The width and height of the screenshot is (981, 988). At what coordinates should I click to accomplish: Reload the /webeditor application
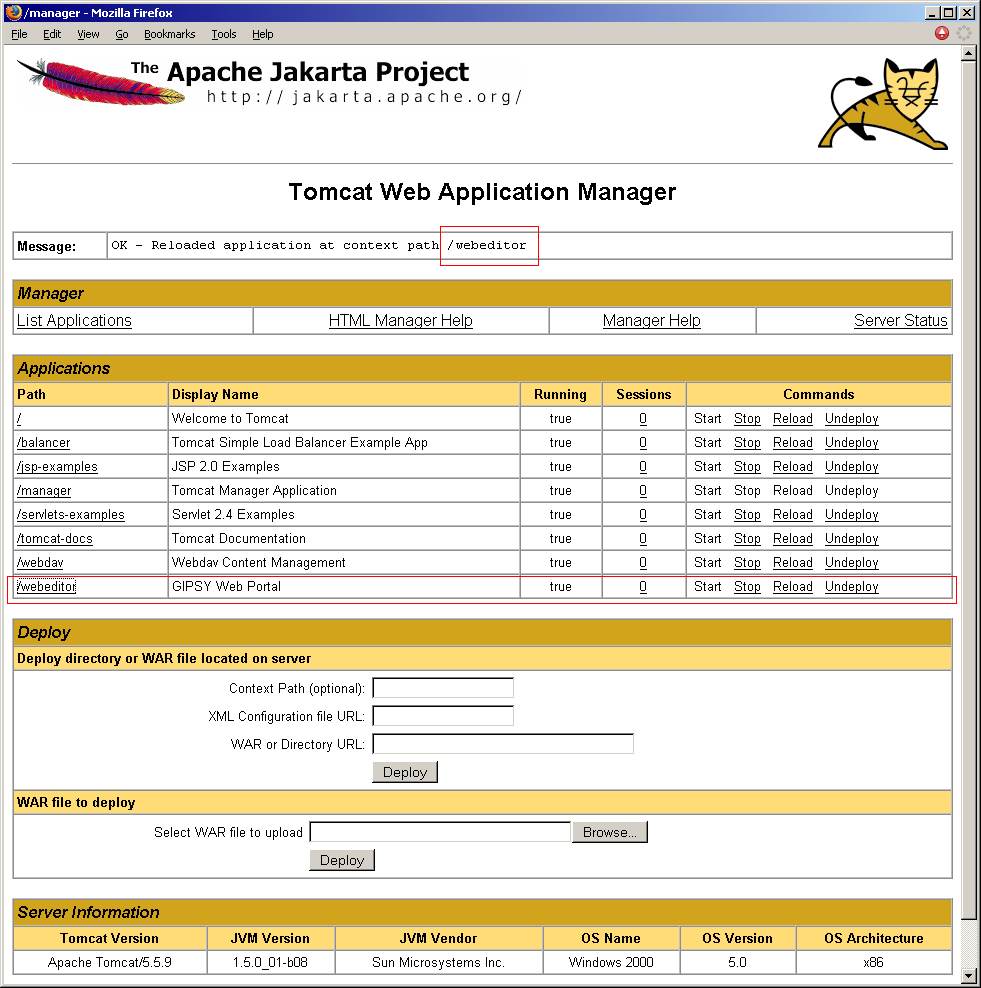(x=793, y=586)
